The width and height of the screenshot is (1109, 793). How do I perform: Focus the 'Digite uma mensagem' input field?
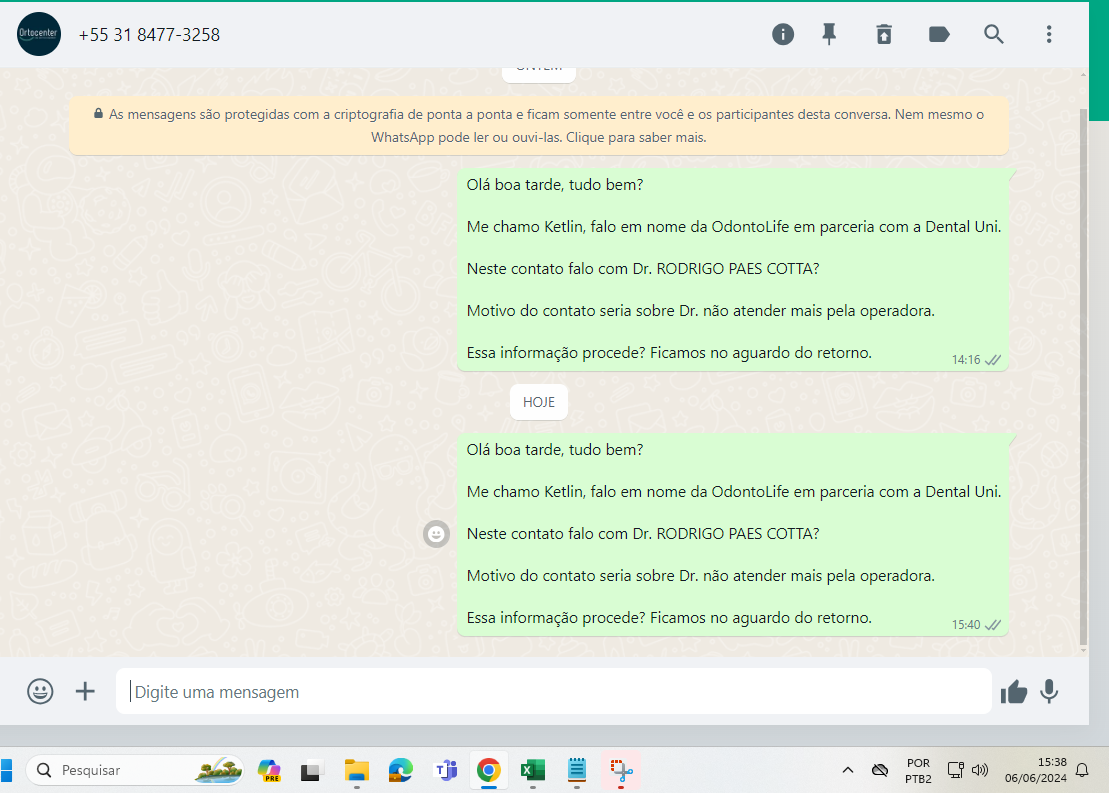tap(554, 691)
